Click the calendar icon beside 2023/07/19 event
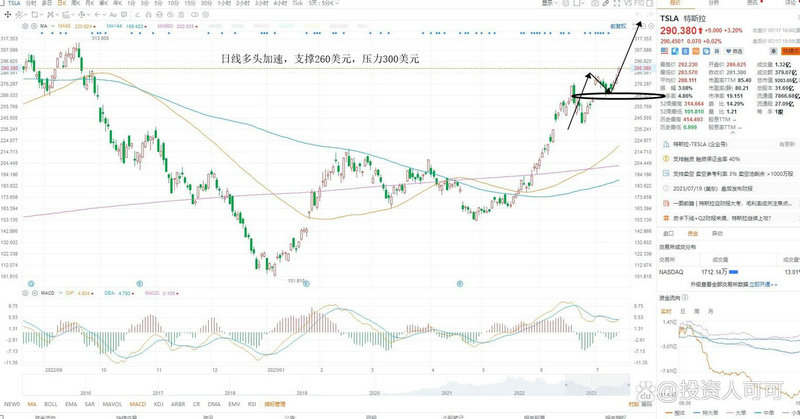This screenshot has width=800, height=419. [x=664, y=187]
